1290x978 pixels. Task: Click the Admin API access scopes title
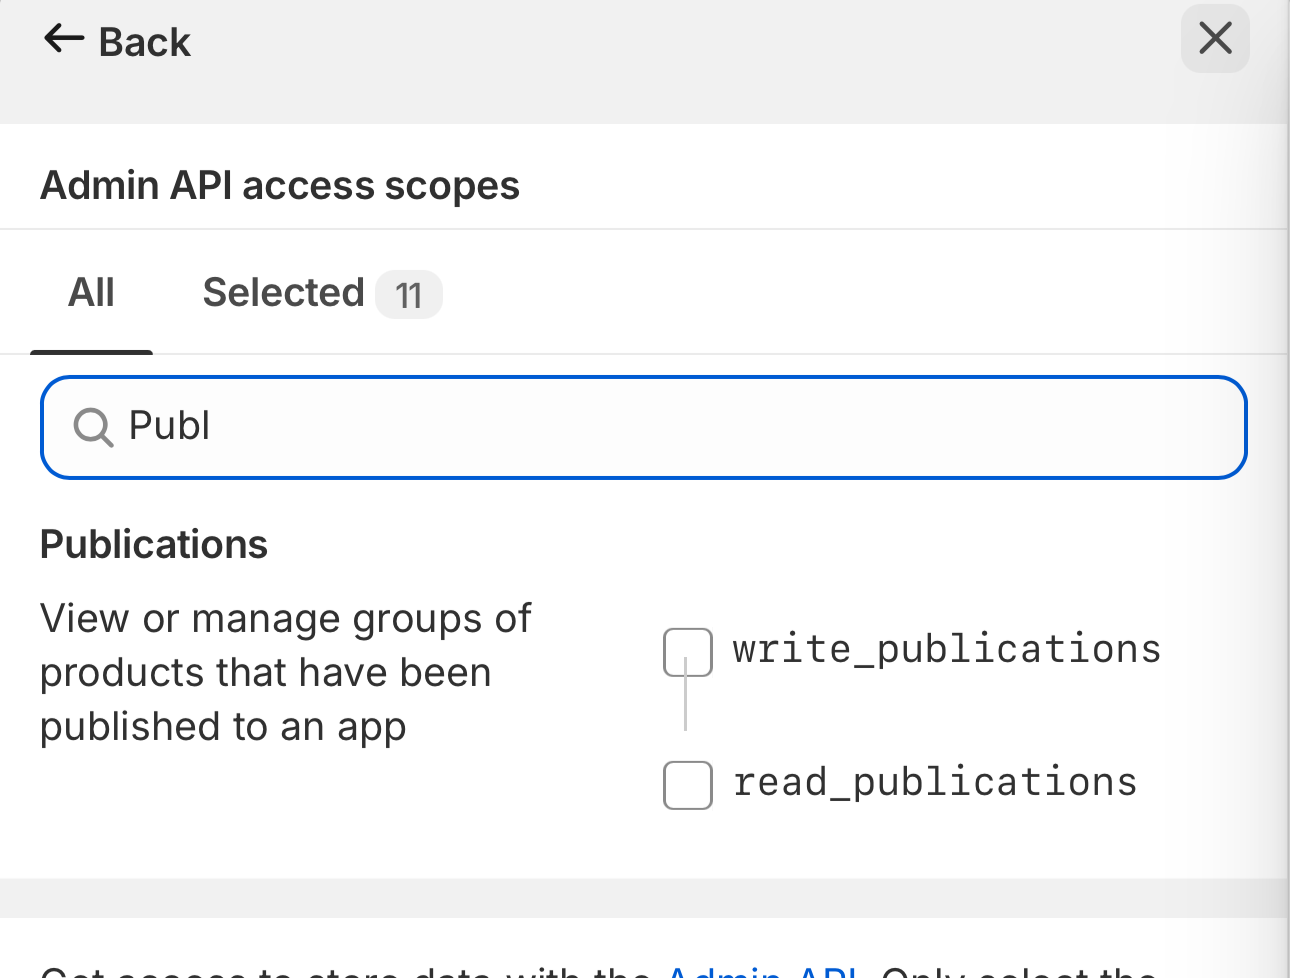[280, 186]
